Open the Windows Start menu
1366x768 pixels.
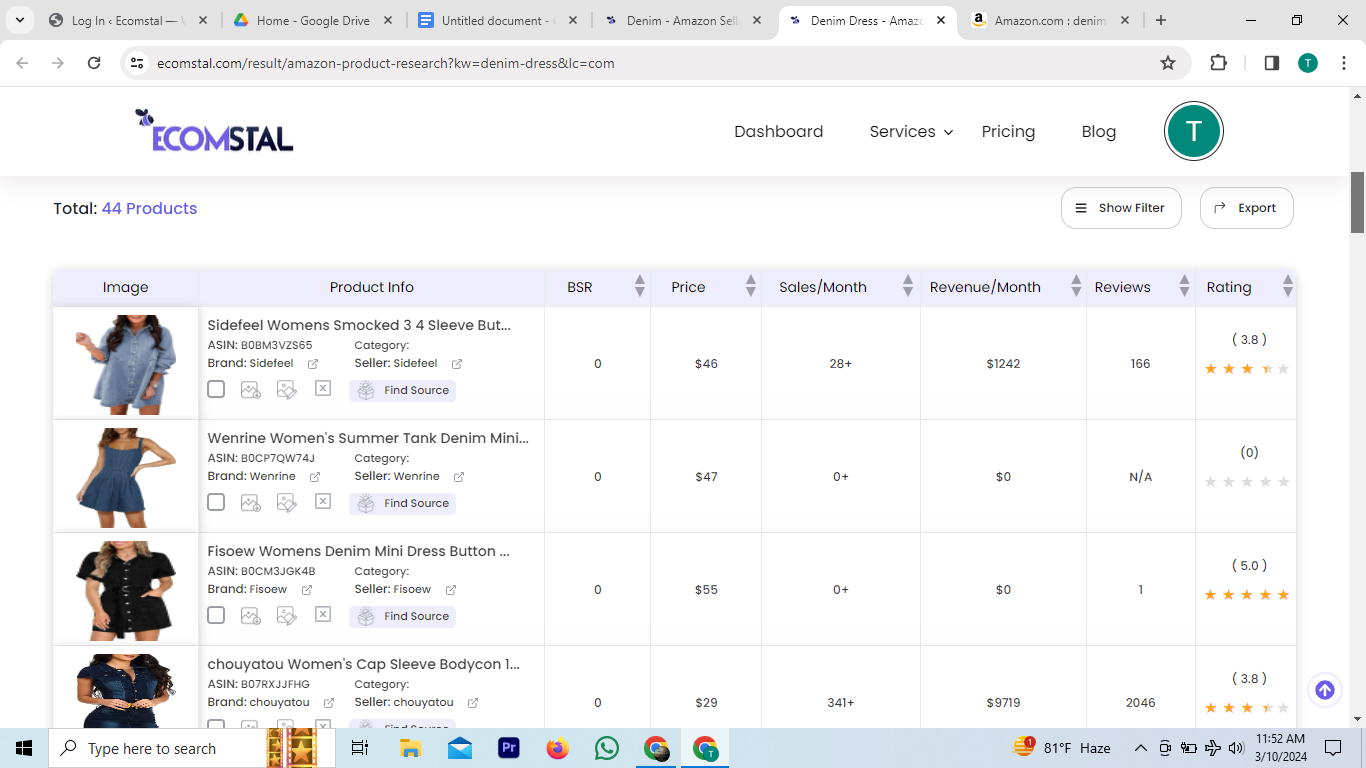24,748
